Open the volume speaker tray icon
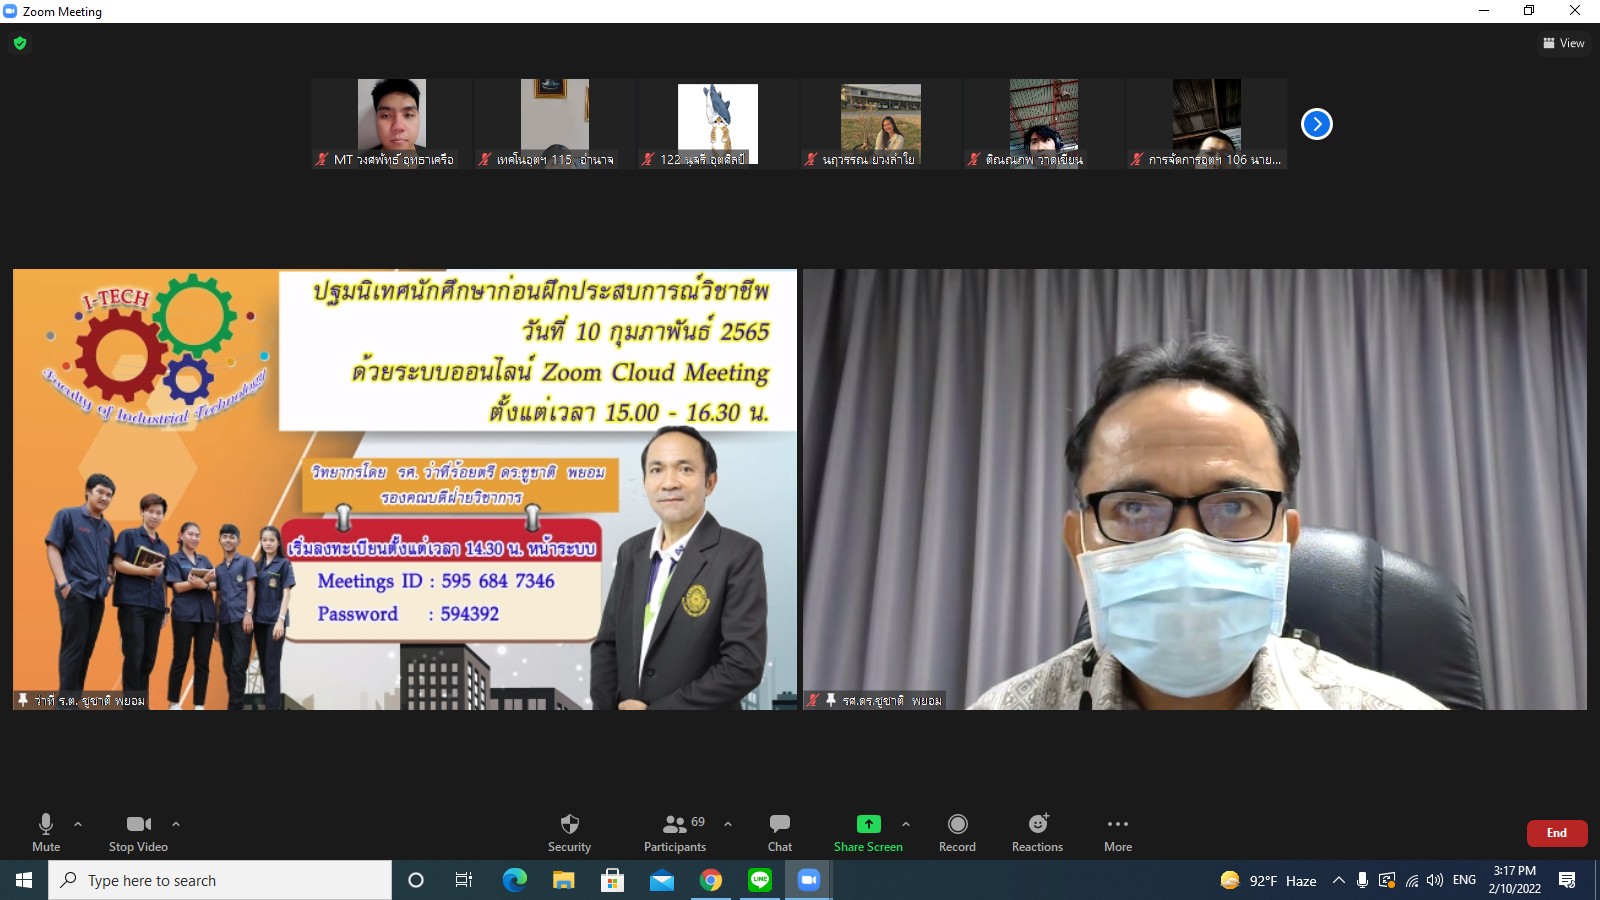 tap(1435, 880)
